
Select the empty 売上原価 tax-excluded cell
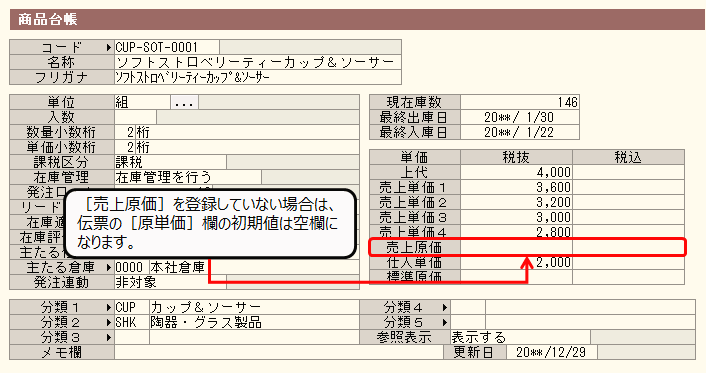[516, 247]
